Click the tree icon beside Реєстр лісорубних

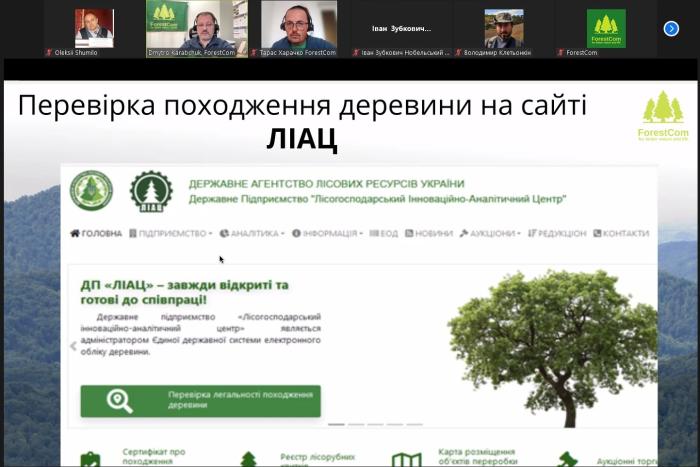coord(248,460)
